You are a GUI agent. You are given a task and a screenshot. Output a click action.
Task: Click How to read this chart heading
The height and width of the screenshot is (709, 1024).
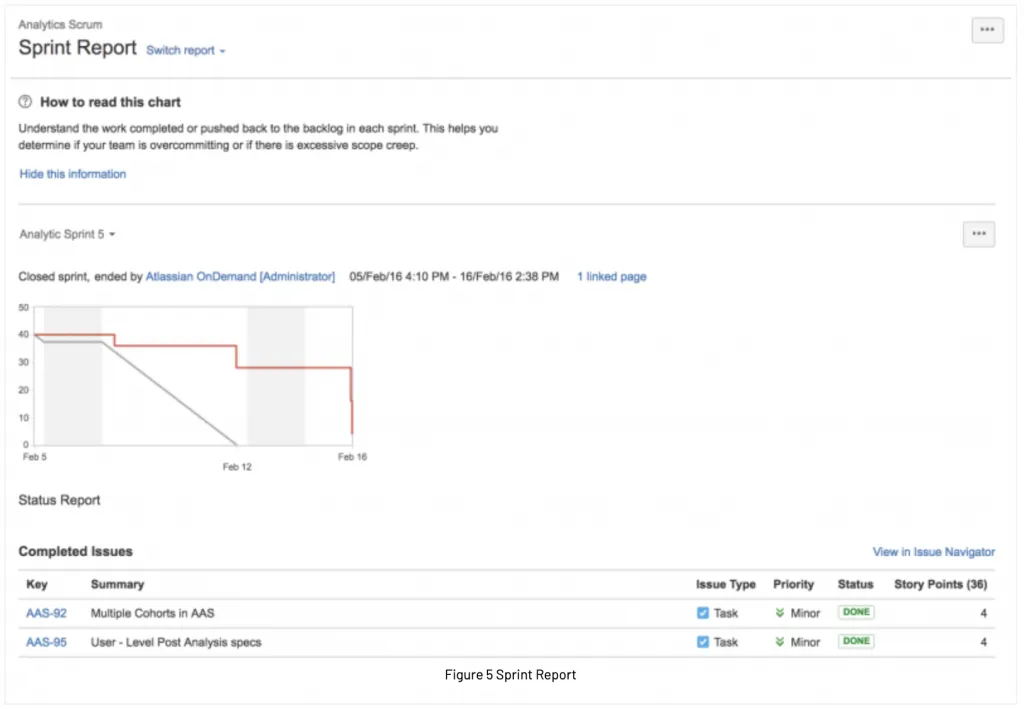(110, 102)
